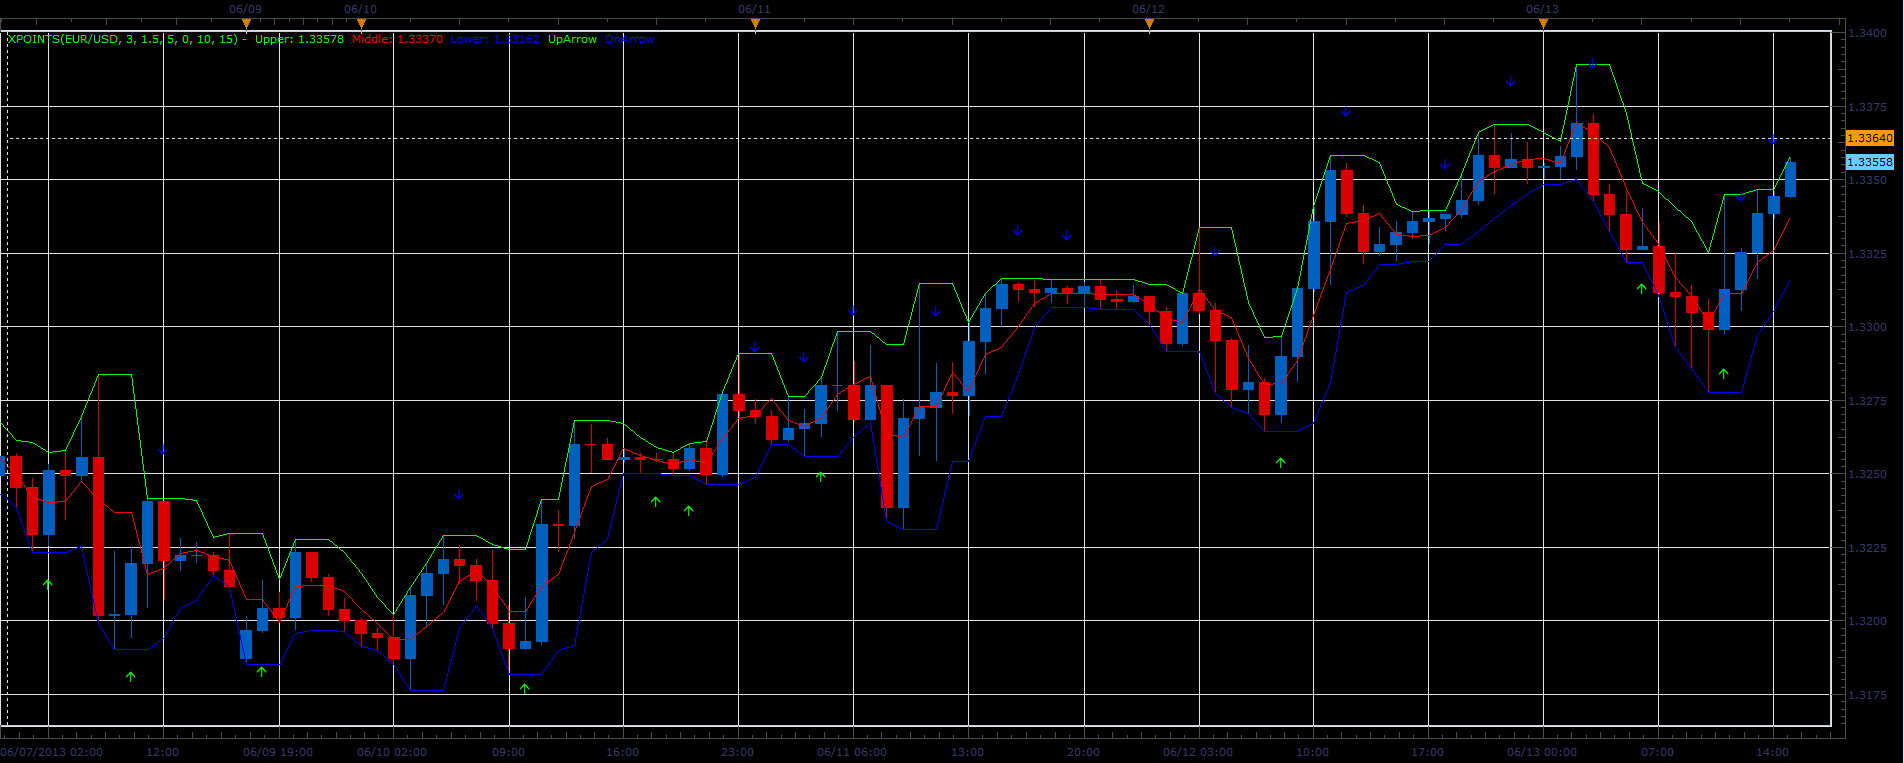Click the 1.3375 price axis label

1868,107
